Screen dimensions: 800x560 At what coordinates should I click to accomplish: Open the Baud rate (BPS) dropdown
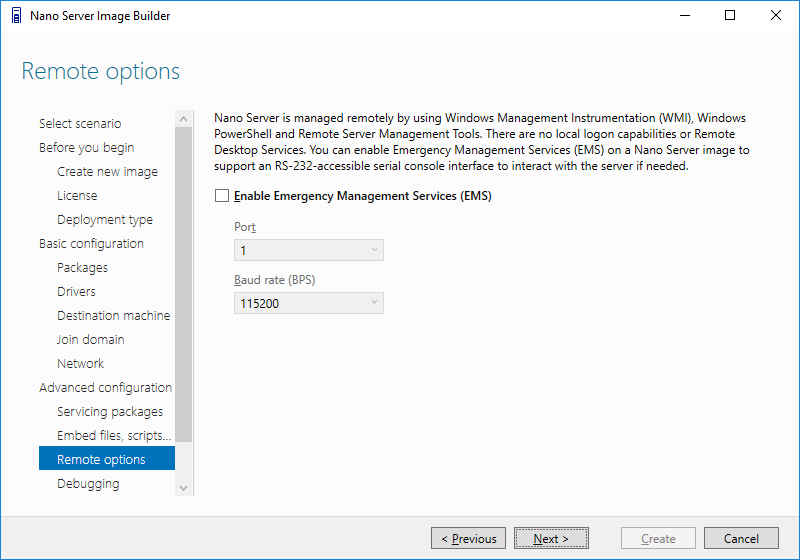[x=309, y=303]
